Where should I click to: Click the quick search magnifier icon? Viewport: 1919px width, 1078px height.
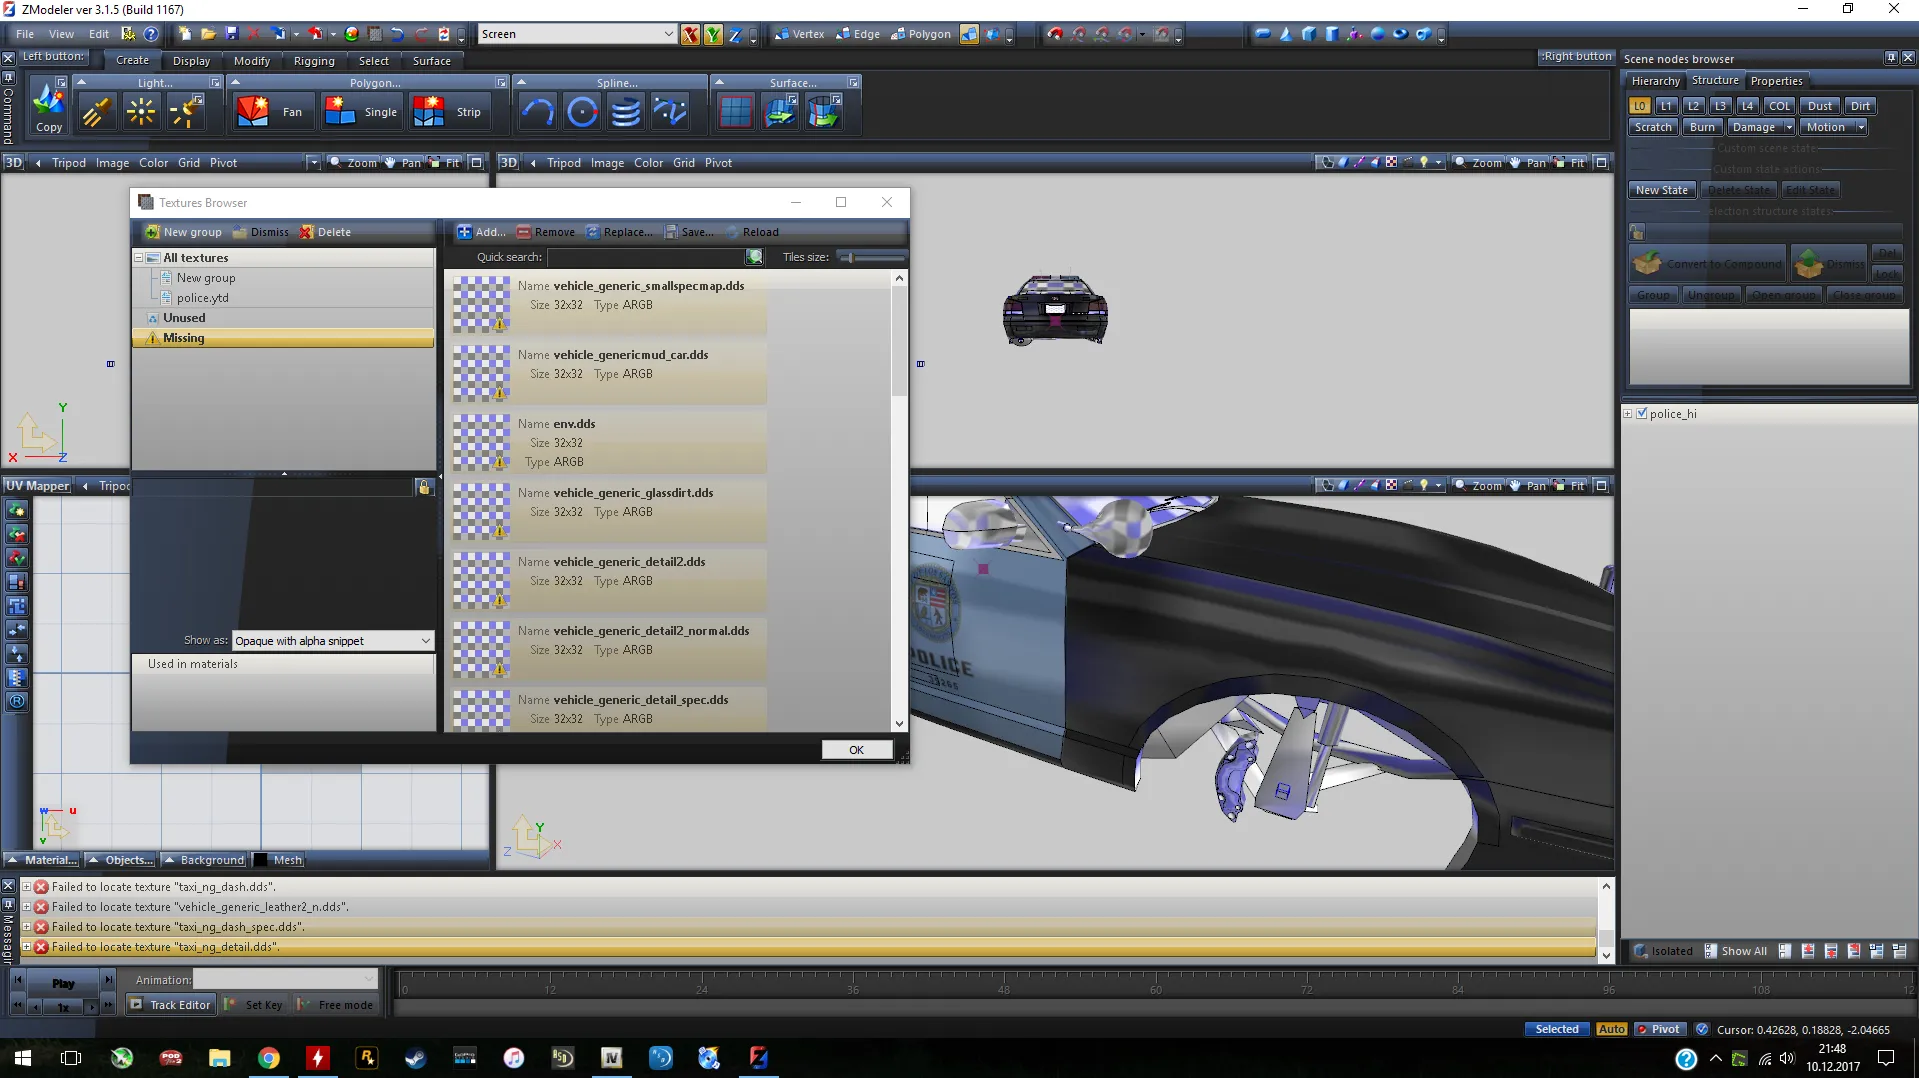click(x=754, y=257)
